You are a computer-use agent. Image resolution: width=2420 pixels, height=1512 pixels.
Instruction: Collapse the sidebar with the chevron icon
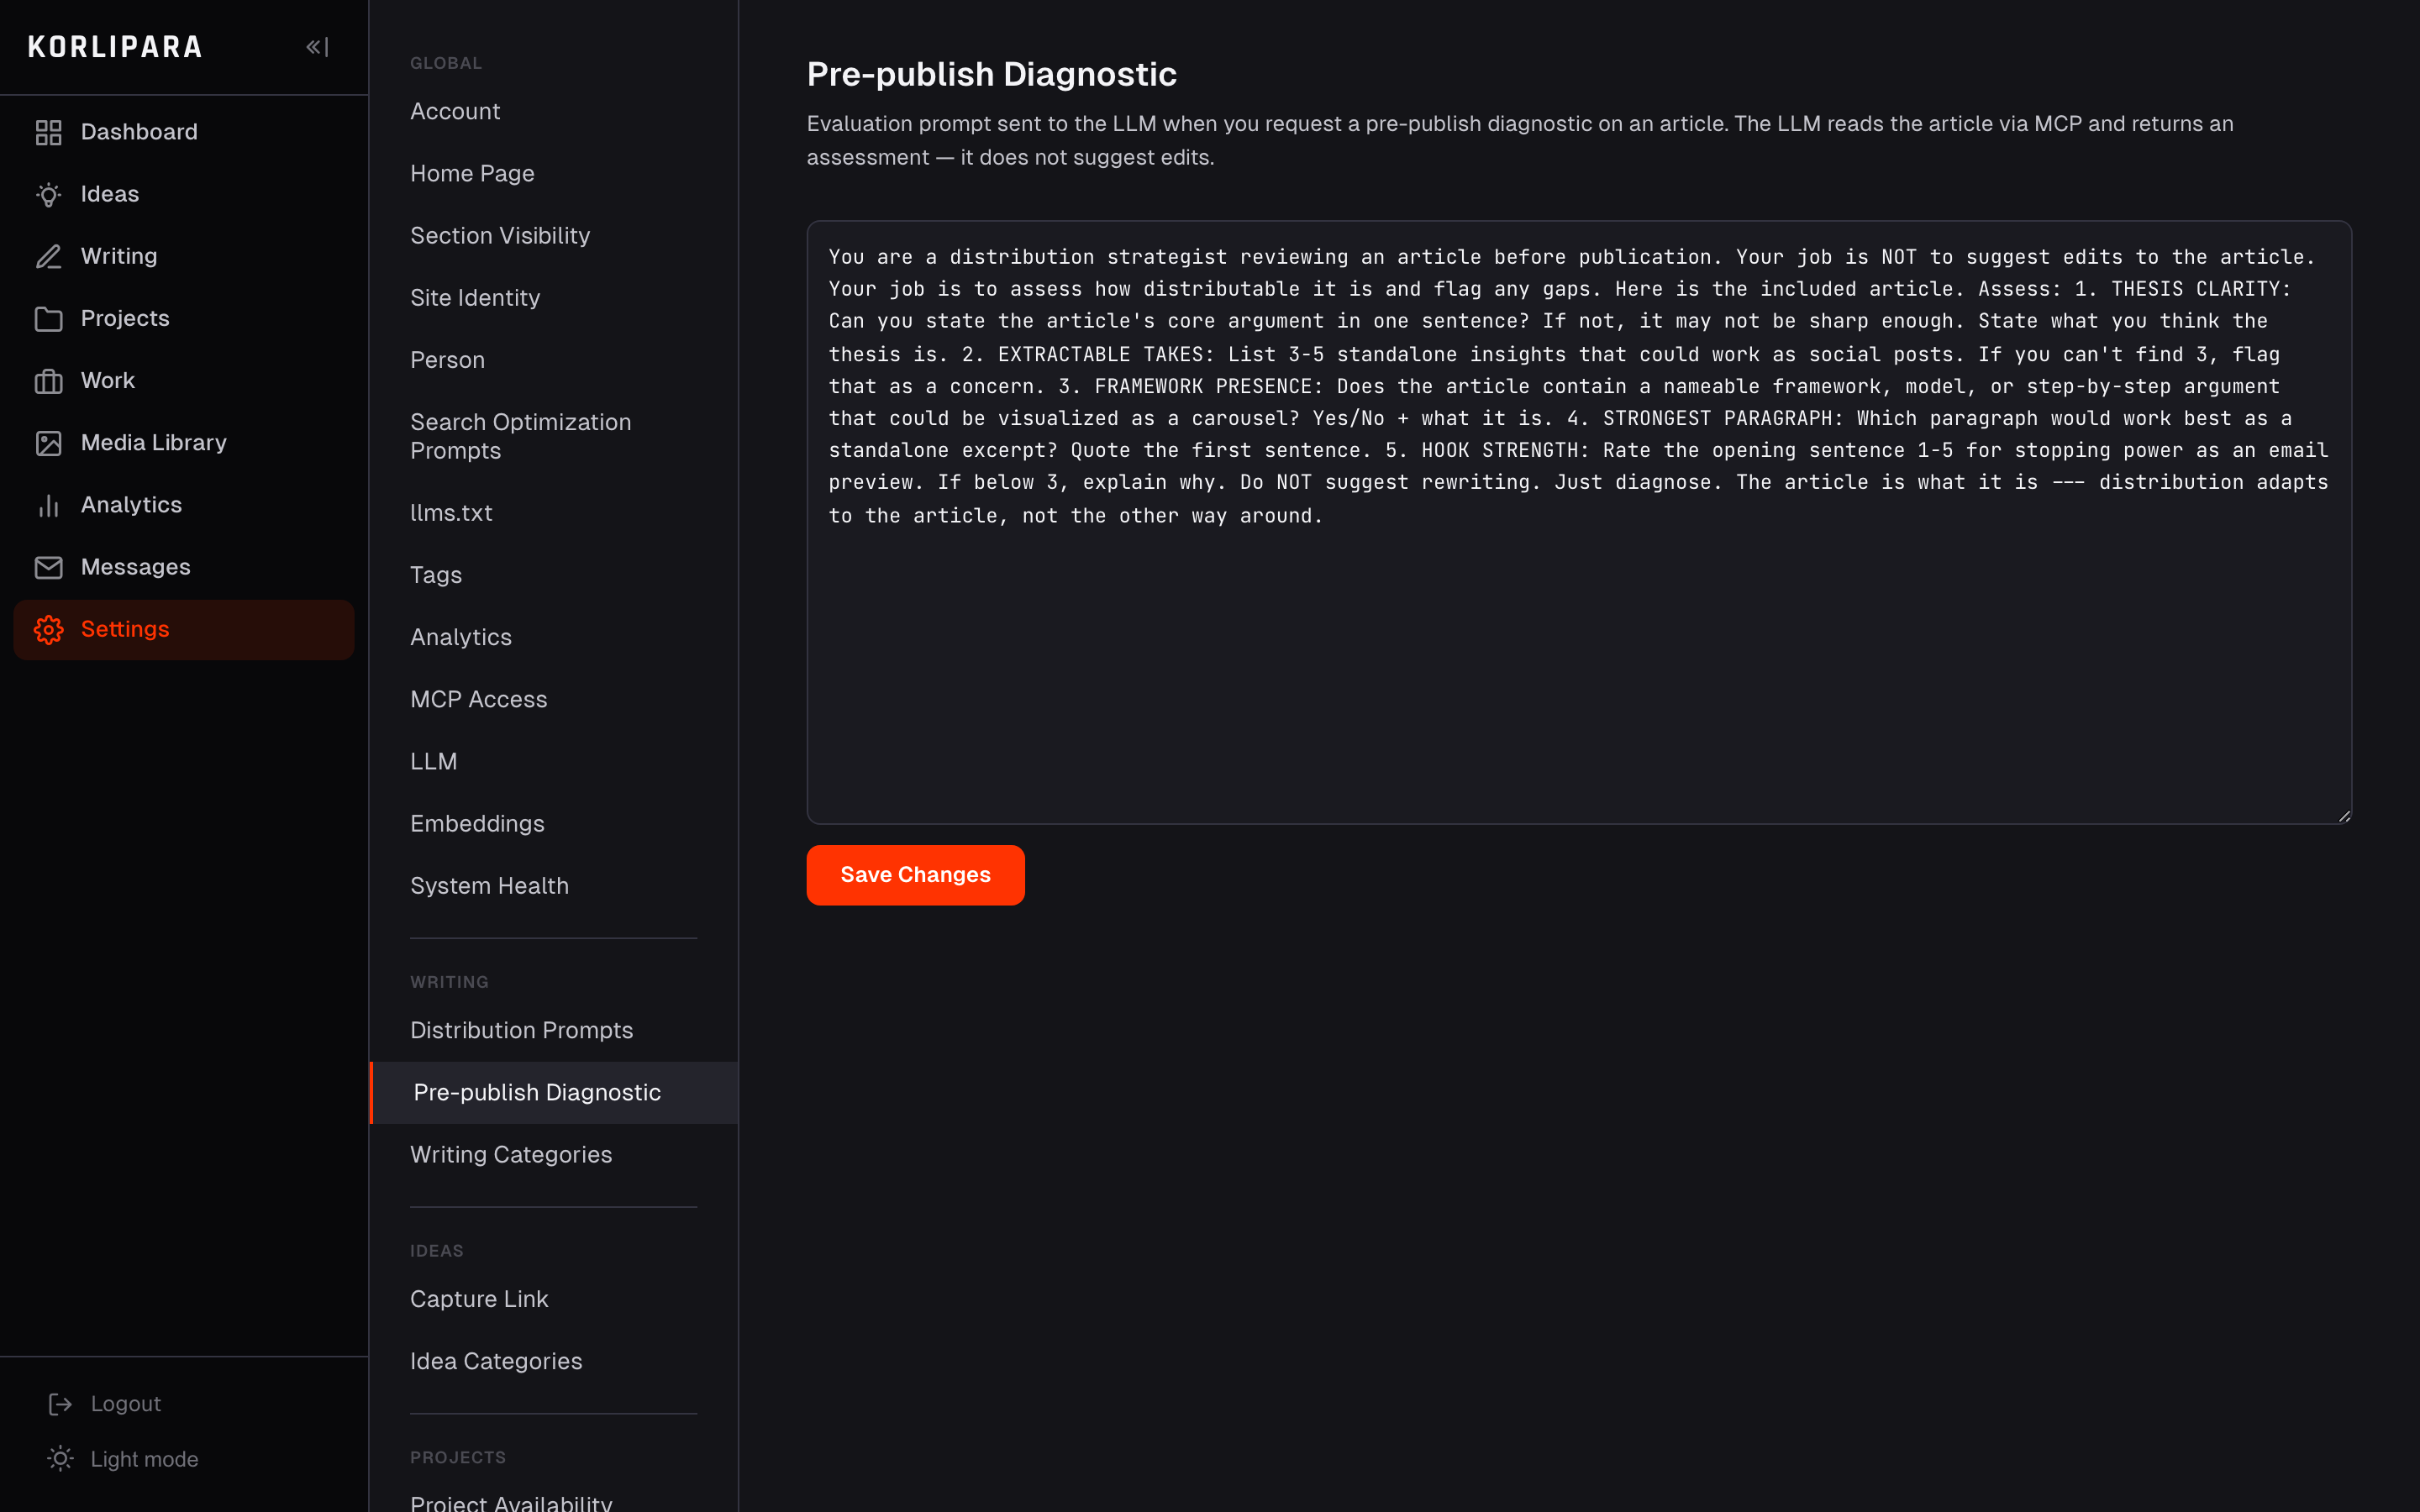pos(317,47)
